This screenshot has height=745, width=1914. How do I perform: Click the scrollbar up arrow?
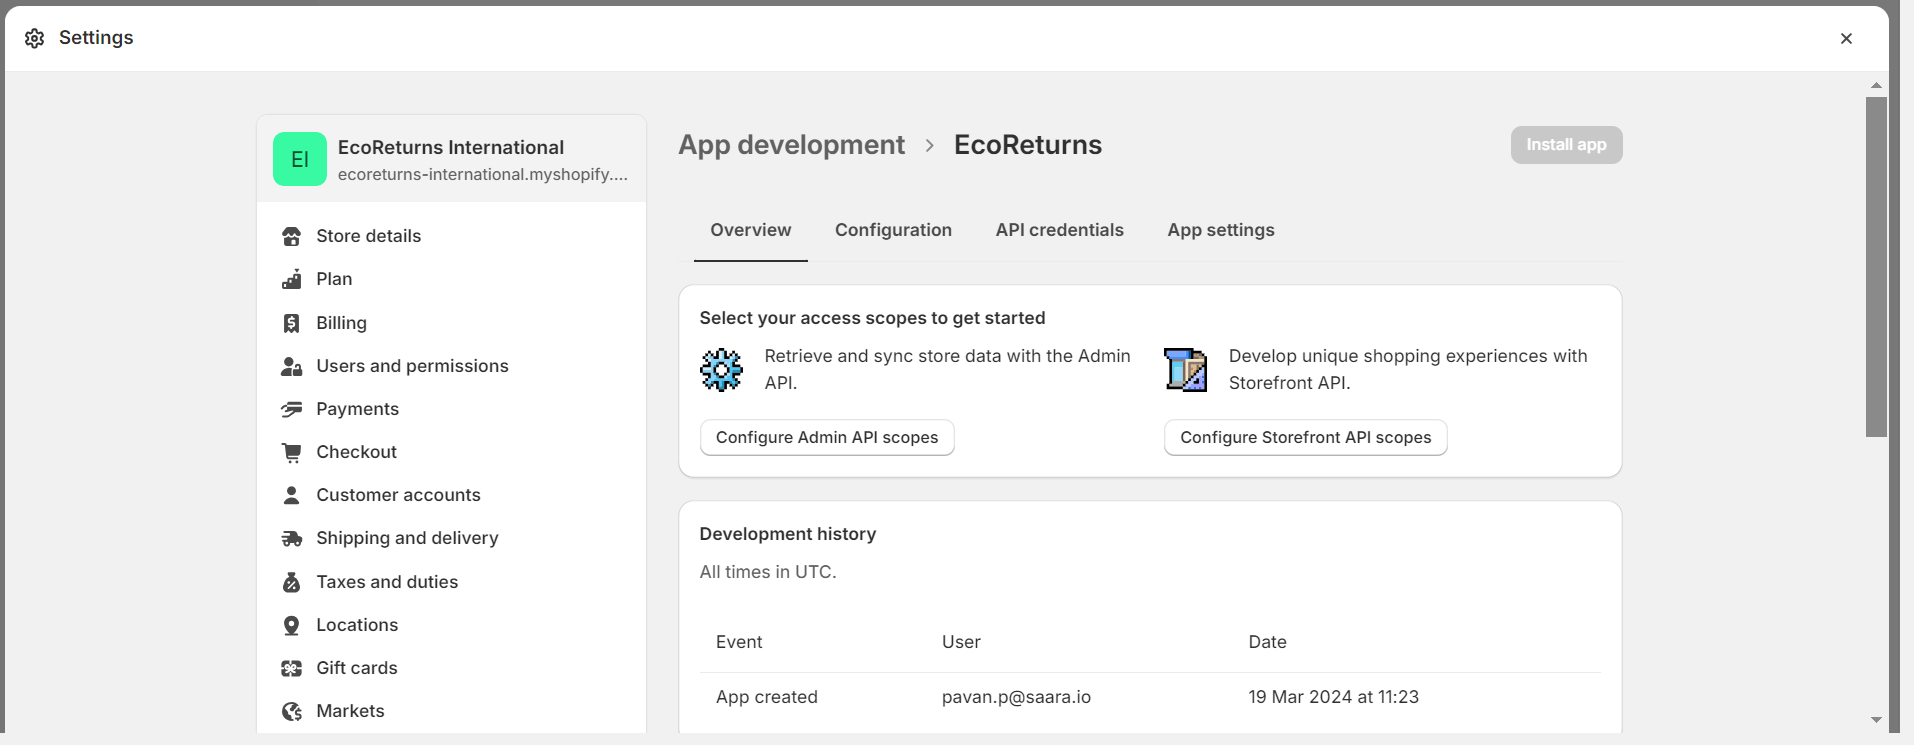(x=1876, y=85)
